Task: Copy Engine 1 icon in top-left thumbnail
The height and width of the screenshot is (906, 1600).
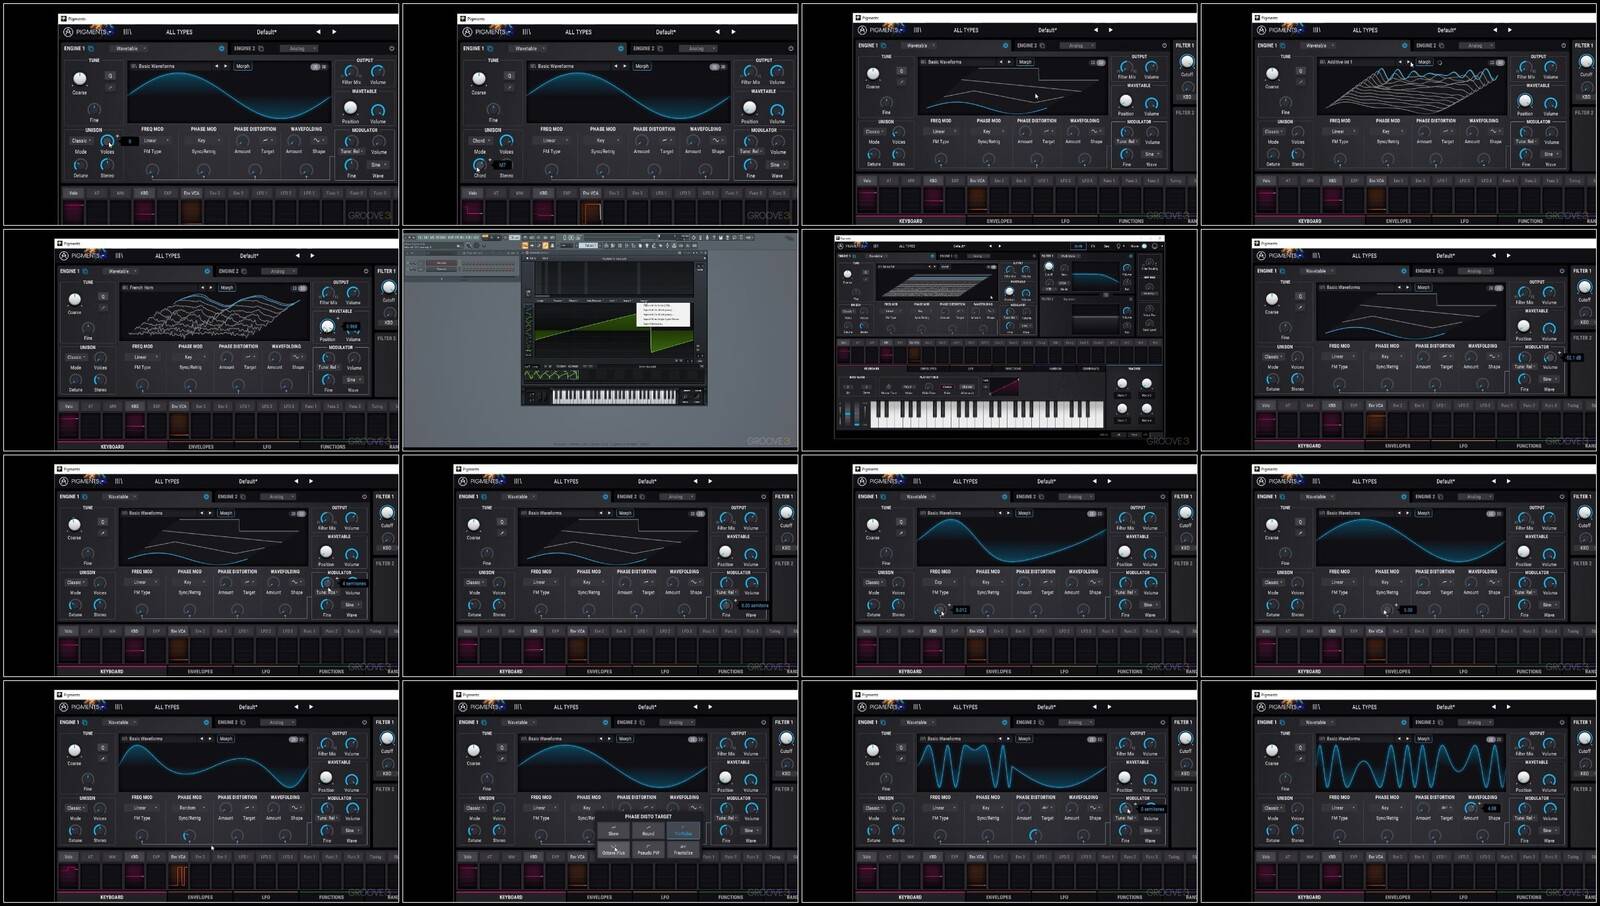Action: tap(91, 48)
